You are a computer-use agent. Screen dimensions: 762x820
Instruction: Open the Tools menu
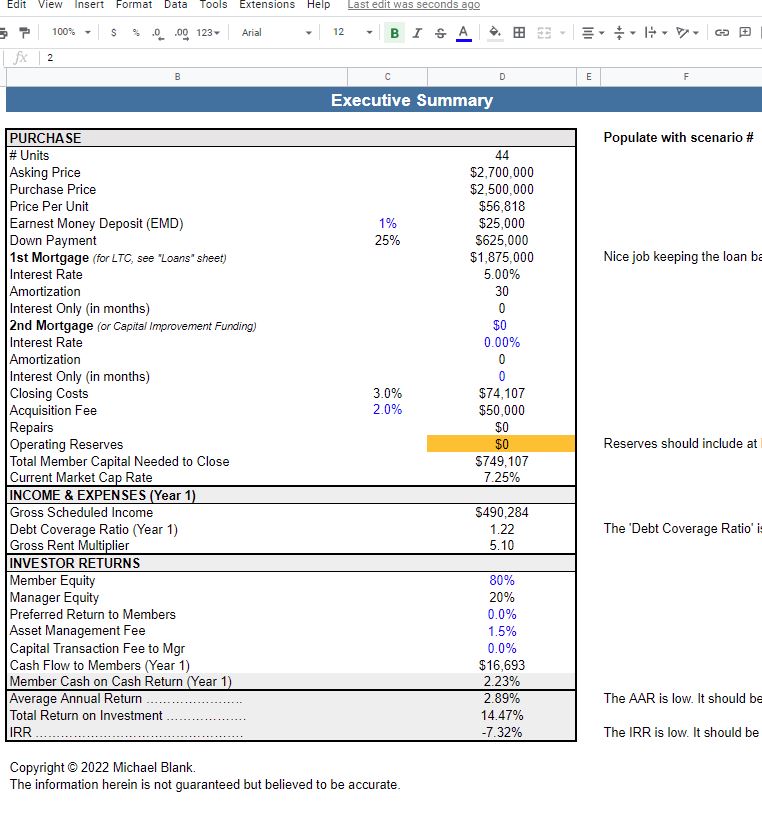coord(213,5)
